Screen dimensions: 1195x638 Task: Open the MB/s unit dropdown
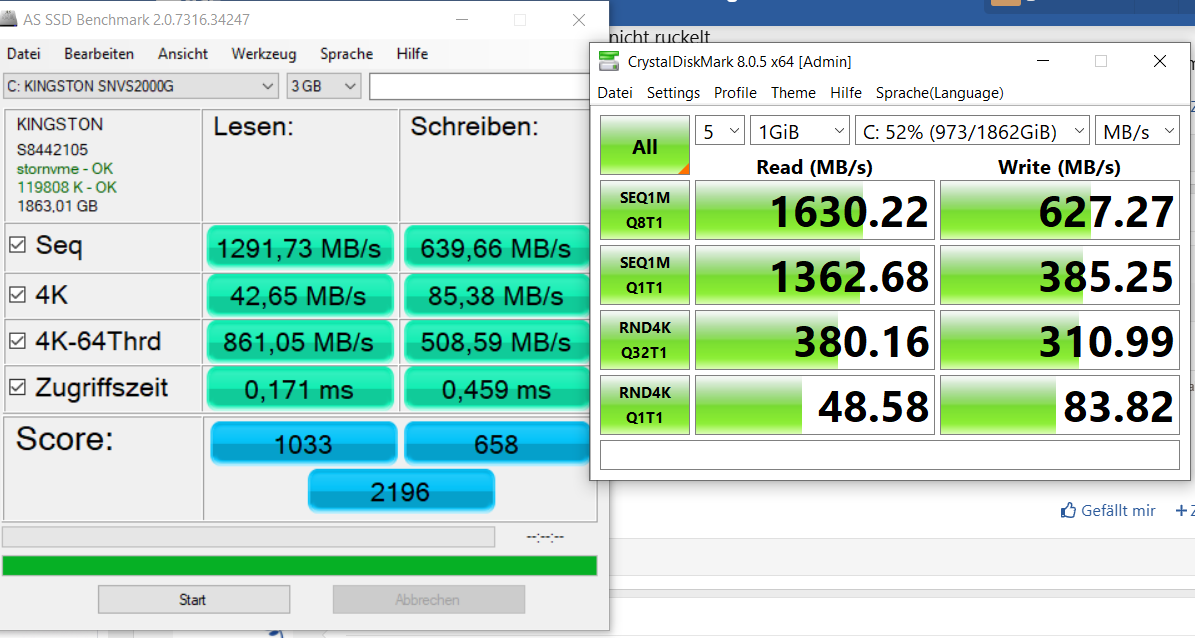(1137, 132)
